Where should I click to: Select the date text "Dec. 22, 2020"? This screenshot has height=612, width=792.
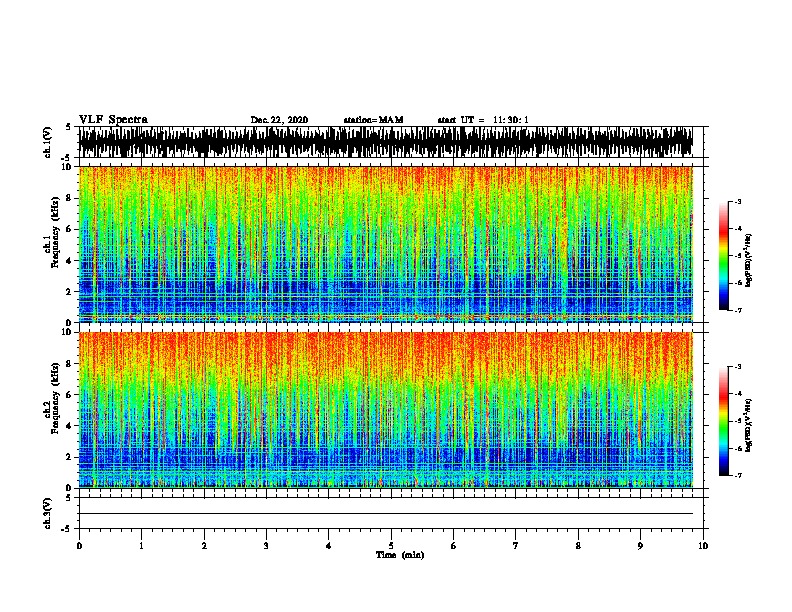279,120
